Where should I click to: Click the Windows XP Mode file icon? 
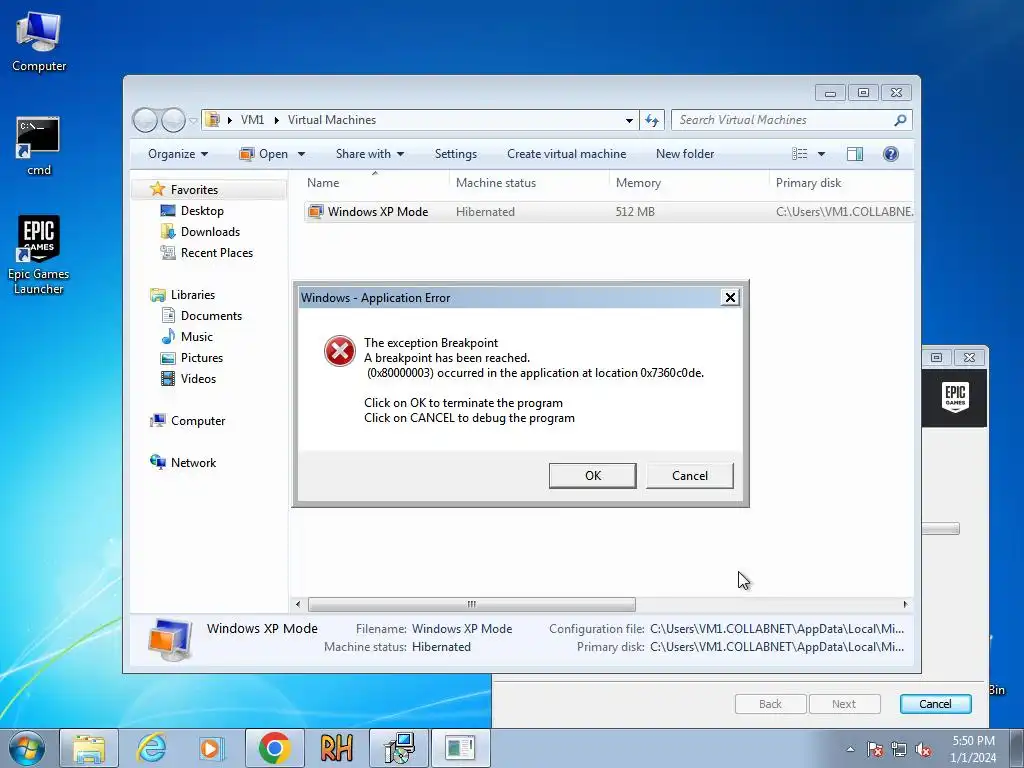click(315, 212)
